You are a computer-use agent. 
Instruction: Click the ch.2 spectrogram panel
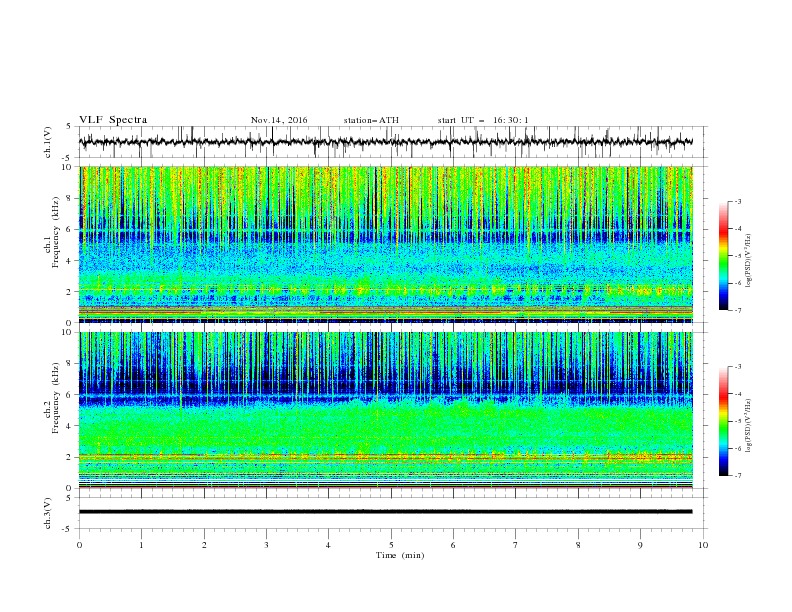[386, 410]
